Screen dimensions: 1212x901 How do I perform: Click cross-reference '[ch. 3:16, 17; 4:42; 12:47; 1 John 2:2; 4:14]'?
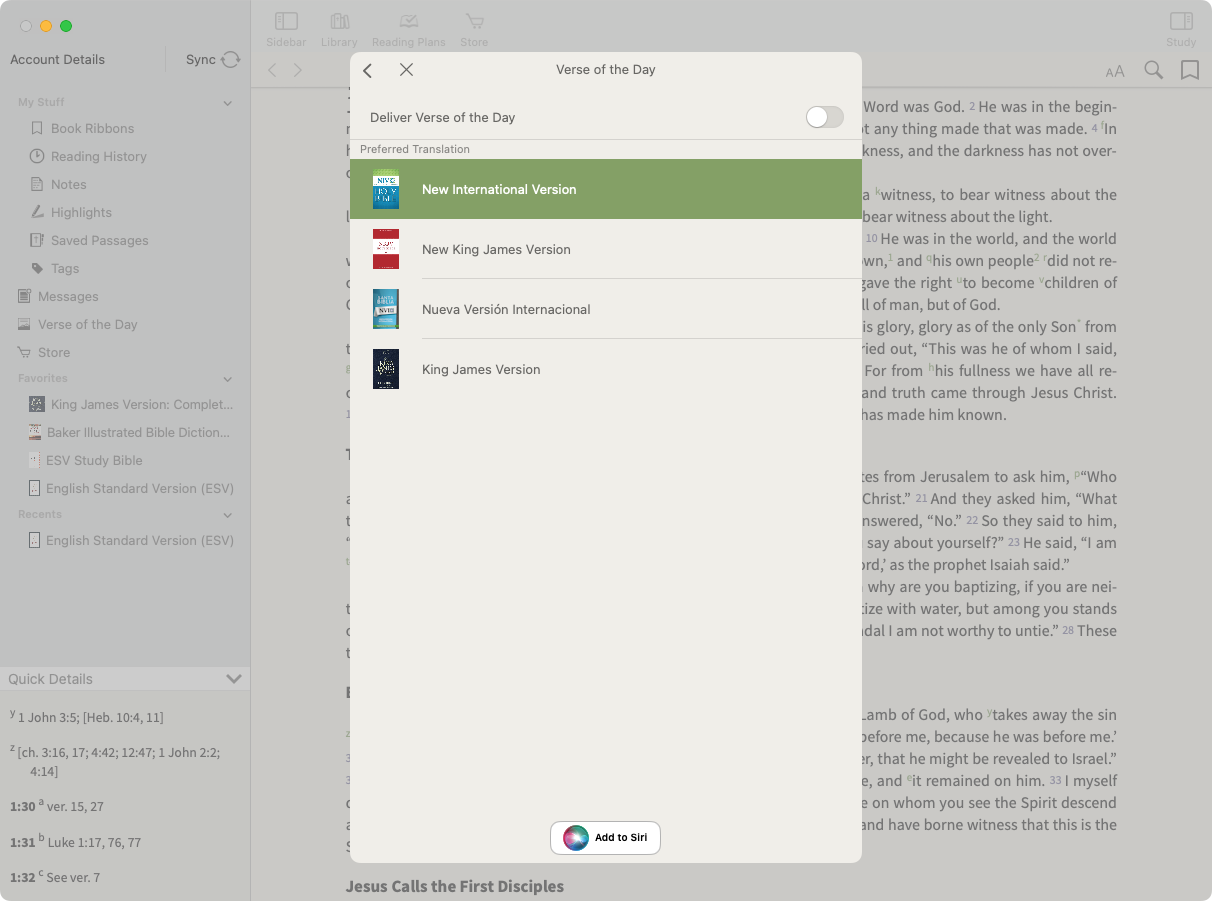pos(119,761)
